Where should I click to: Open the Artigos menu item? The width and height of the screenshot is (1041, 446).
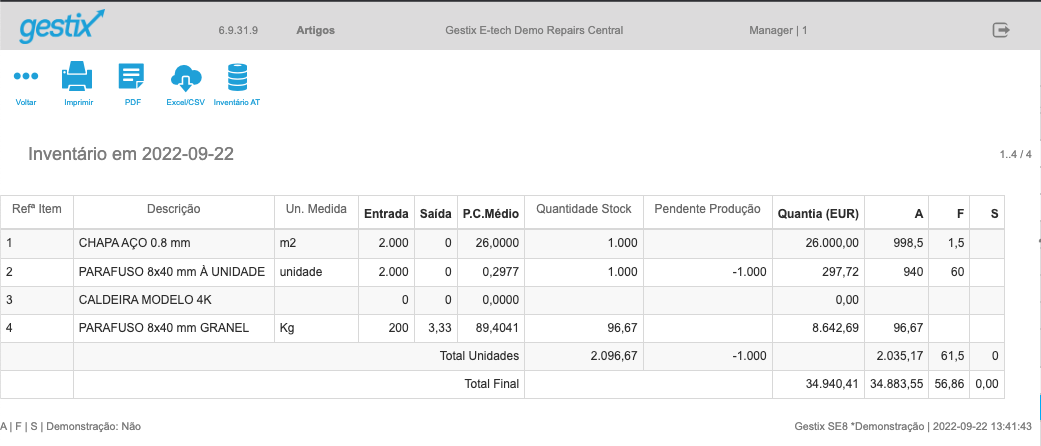click(x=315, y=30)
